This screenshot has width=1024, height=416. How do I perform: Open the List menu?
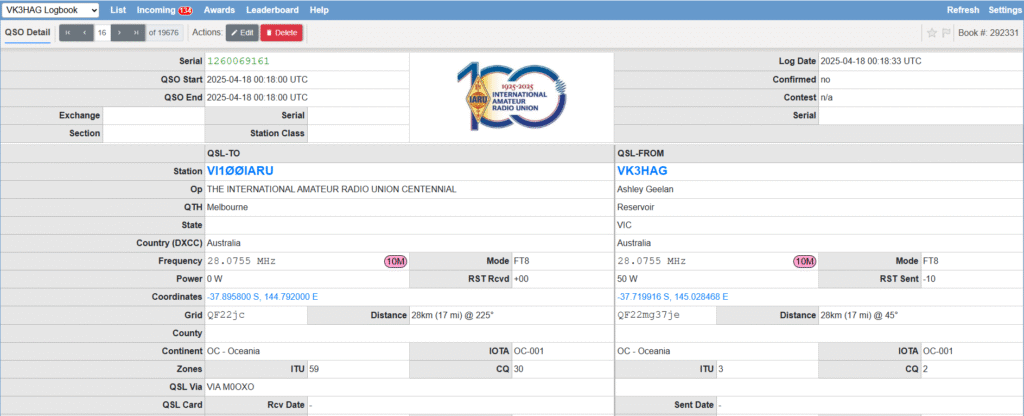tap(118, 10)
